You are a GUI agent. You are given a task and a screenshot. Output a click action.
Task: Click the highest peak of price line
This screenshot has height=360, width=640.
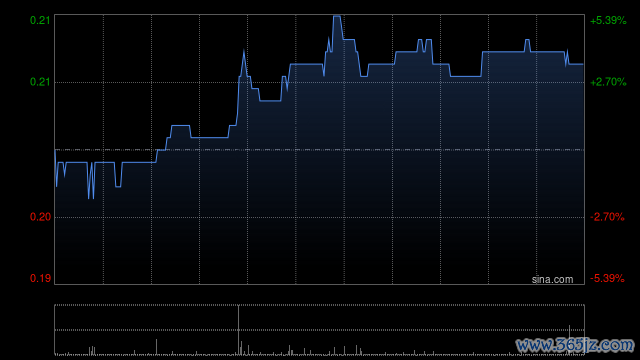click(337, 16)
